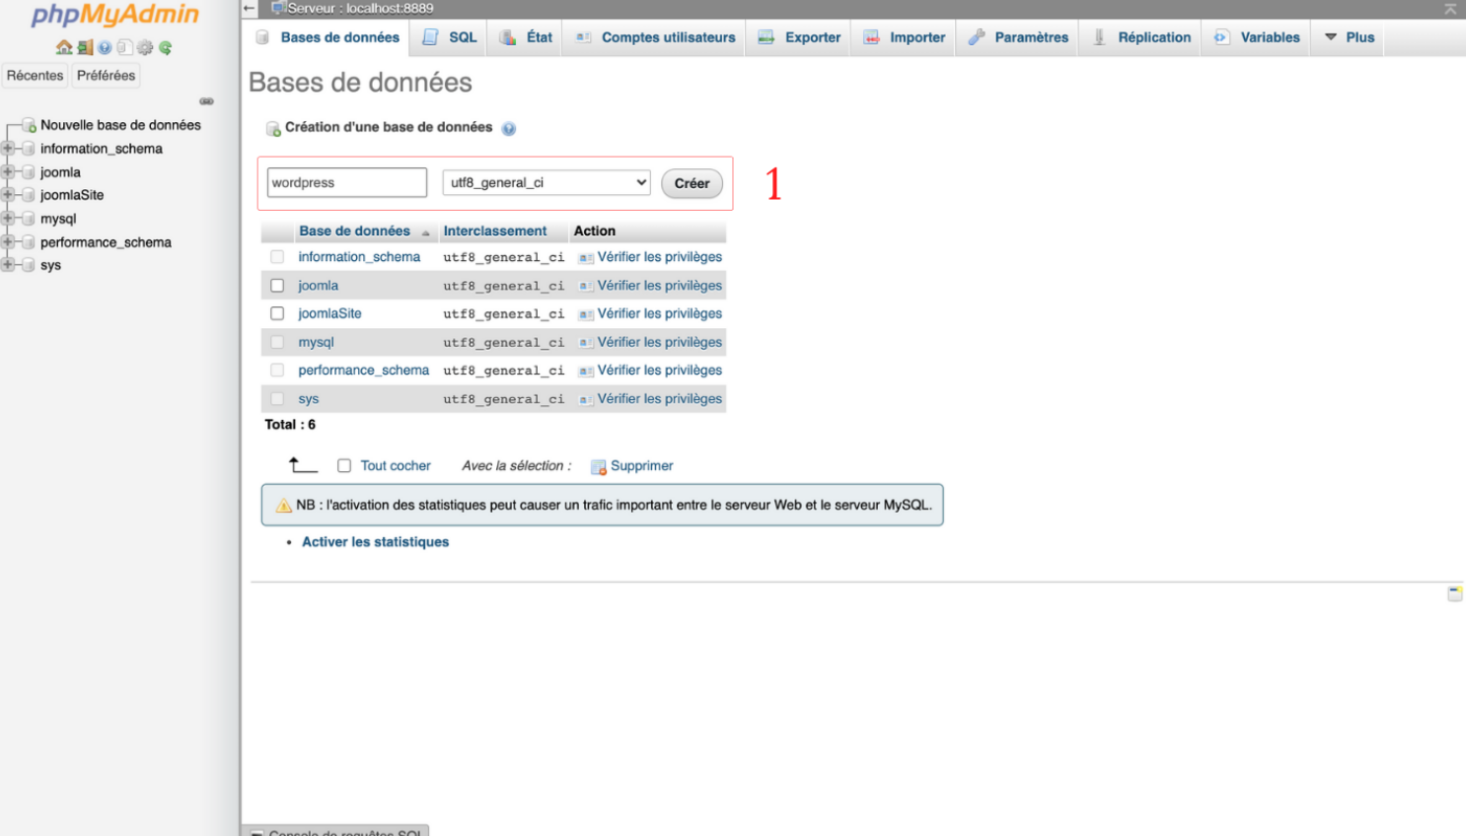Open joomlaSite database link in table
The height and width of the screenshot is (836, 1466).
[x=330, y=313]
